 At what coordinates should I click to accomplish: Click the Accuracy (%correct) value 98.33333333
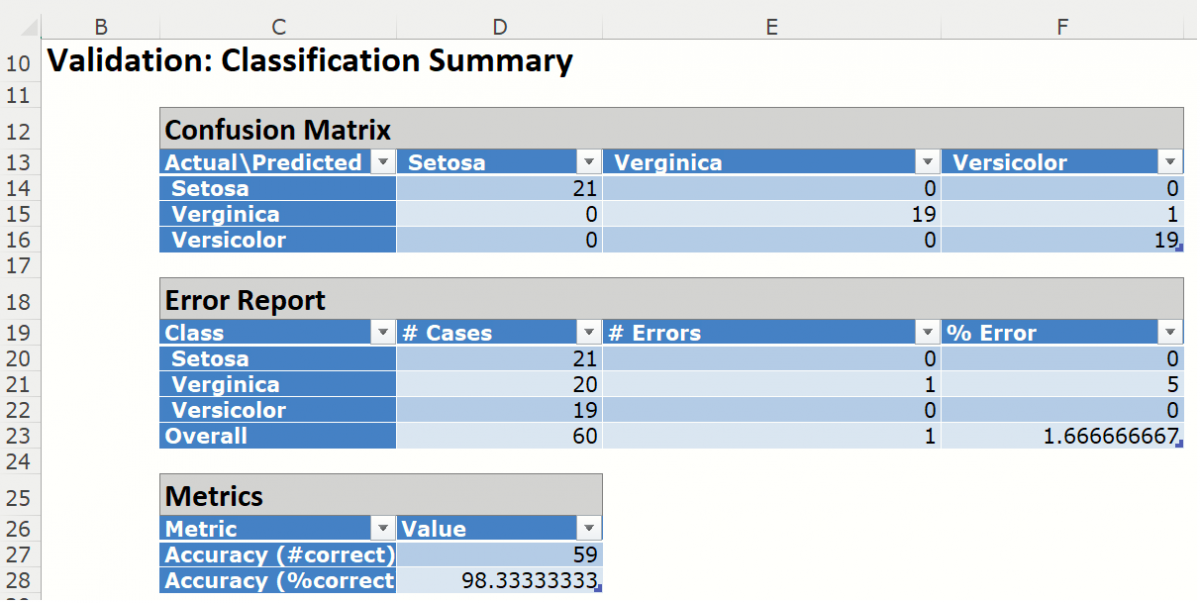500,581
